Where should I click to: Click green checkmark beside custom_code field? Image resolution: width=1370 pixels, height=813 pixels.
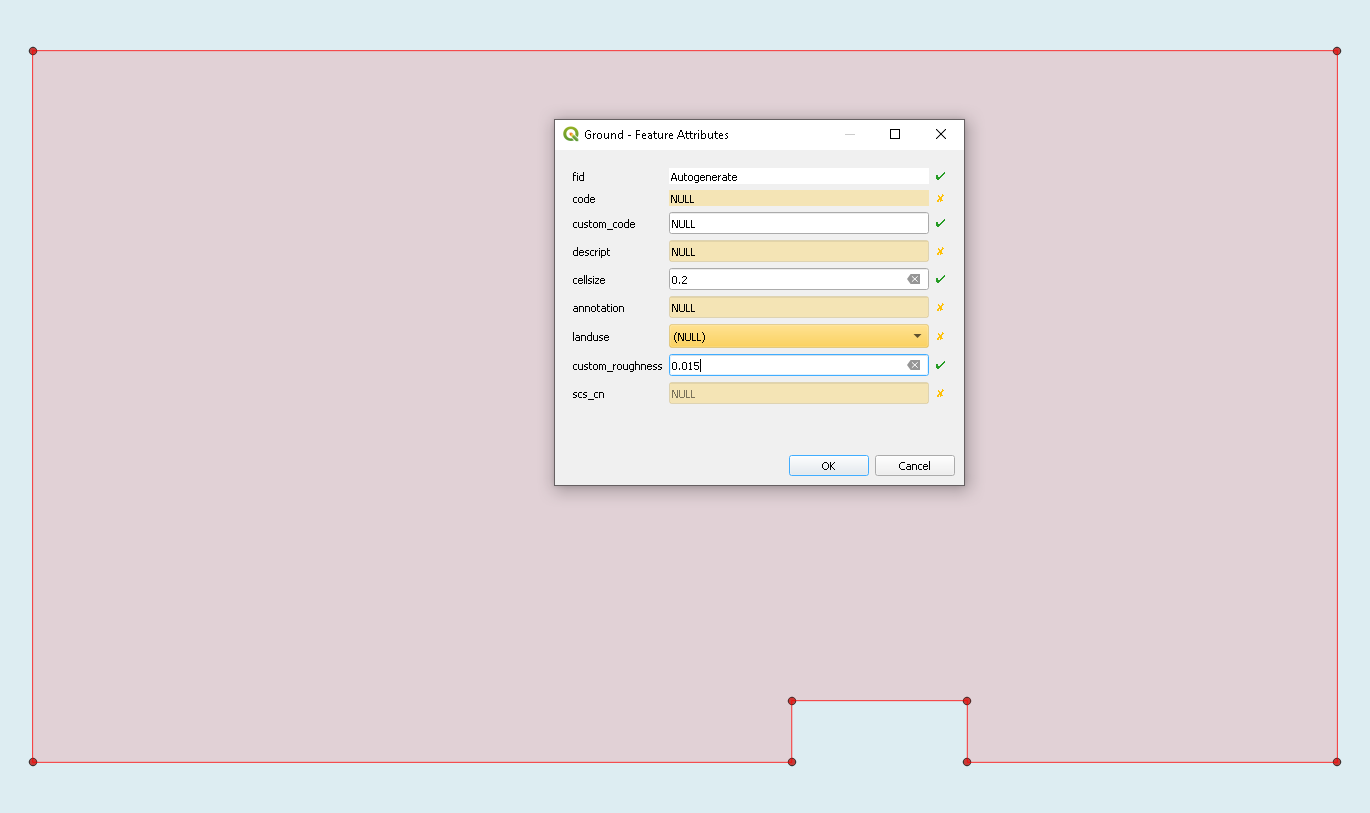tap(940, 224)
